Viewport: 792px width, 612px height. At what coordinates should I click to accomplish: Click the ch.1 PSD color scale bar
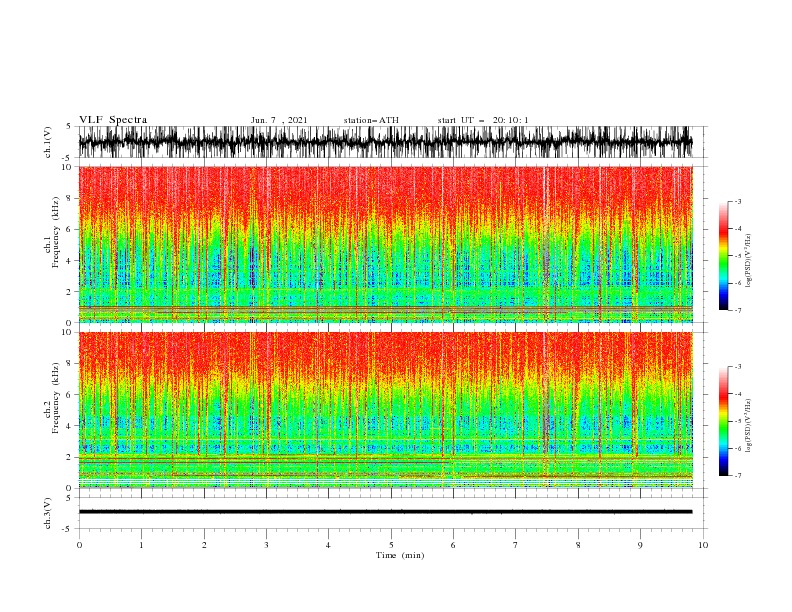tap(723, 256)
